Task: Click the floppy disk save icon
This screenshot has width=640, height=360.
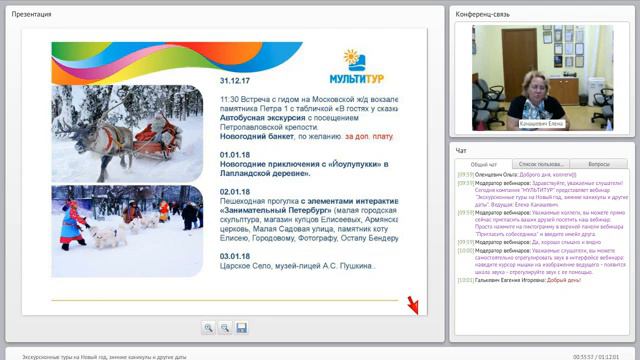Action: (x=242, y=328)
